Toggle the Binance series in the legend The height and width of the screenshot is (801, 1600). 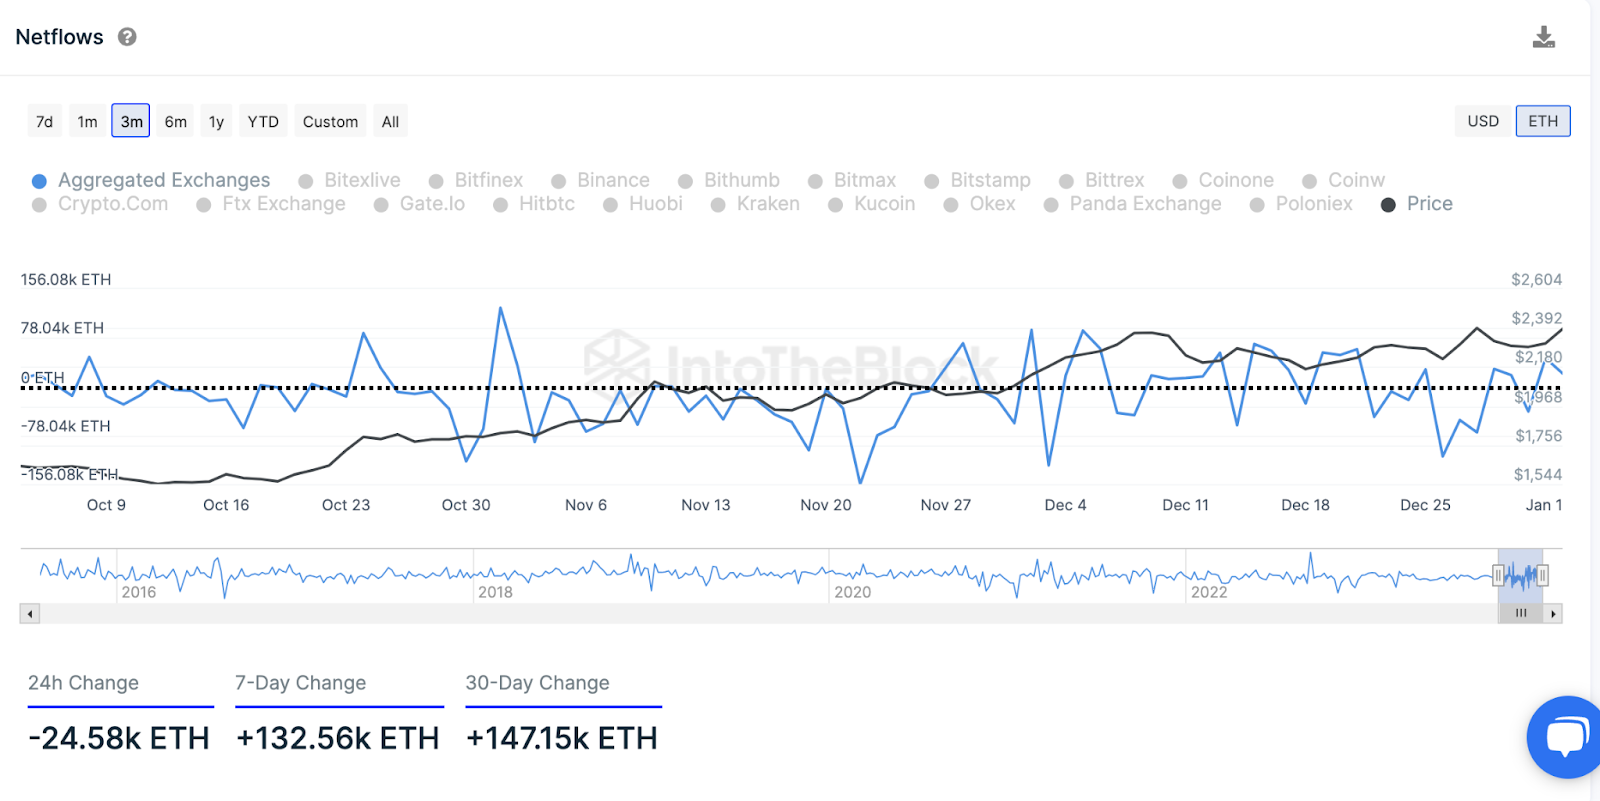coord(612,180)
